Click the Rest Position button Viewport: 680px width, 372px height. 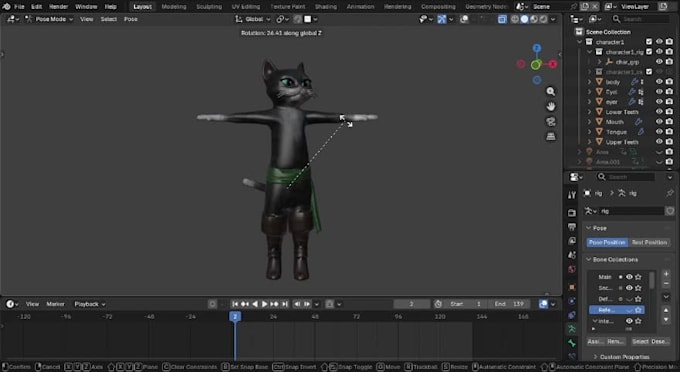(x=649, y=242)
